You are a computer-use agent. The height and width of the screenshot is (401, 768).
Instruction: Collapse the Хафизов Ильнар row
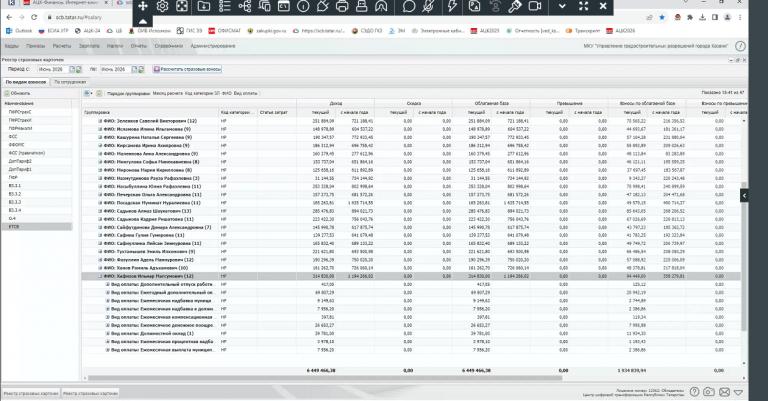point(100,276)
